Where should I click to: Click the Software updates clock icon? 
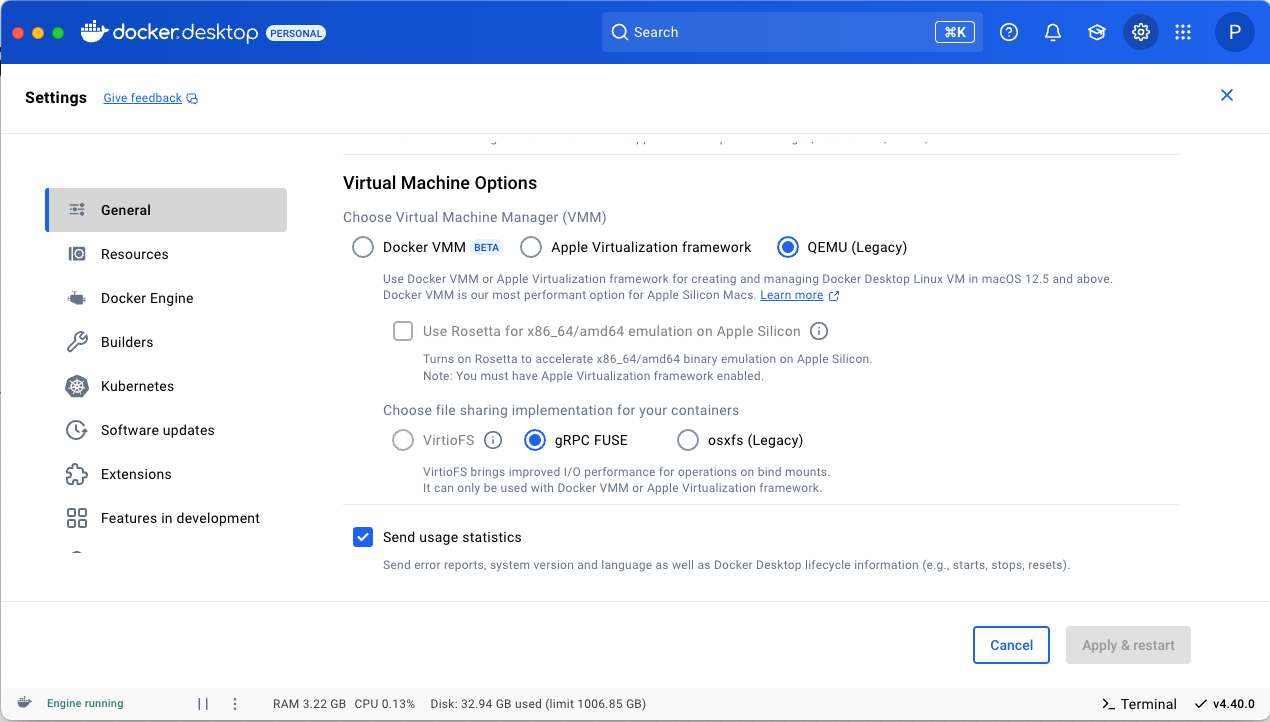point(77,430)
